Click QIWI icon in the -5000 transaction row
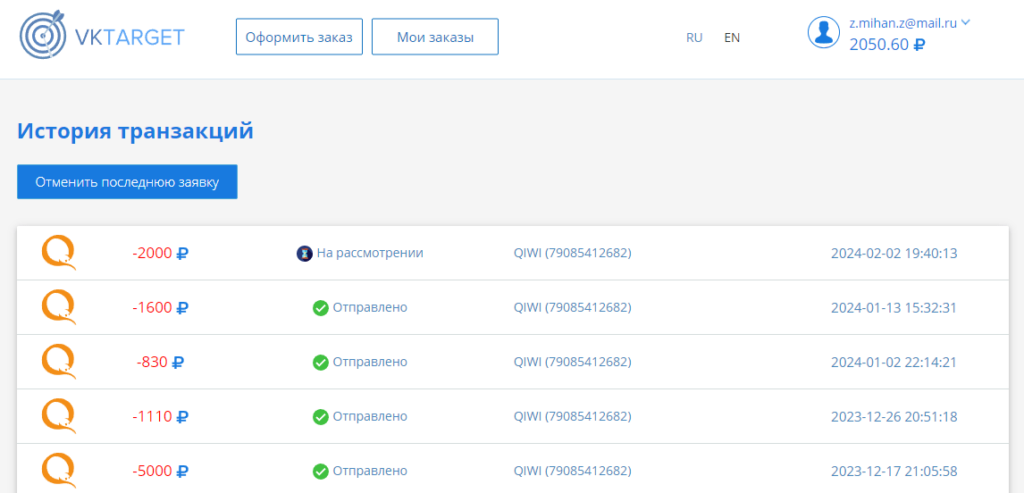The image size is (1024, 493). (59, 470)
